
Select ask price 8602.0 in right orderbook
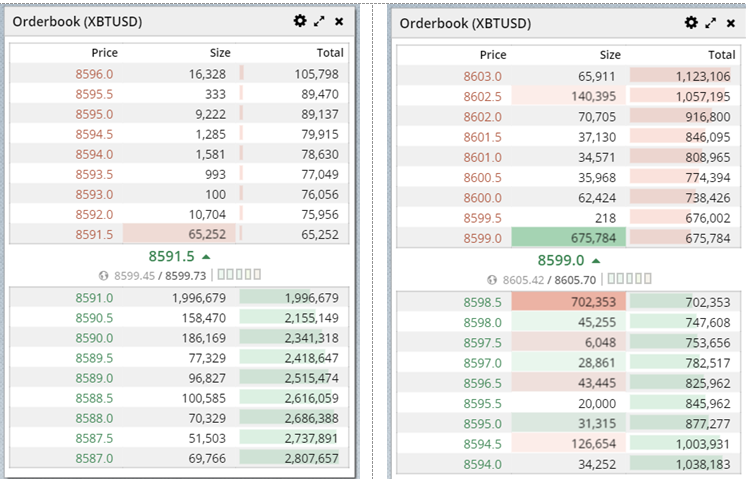pyautogui.click(x=482, y=117)
